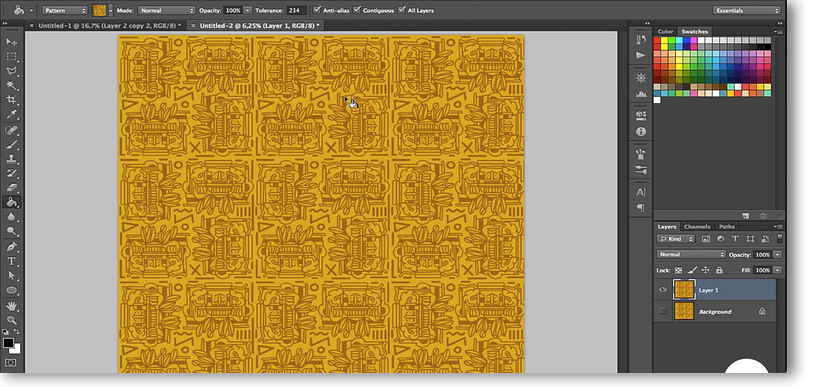
Task: Select the Crop tool
Action: 11,99
